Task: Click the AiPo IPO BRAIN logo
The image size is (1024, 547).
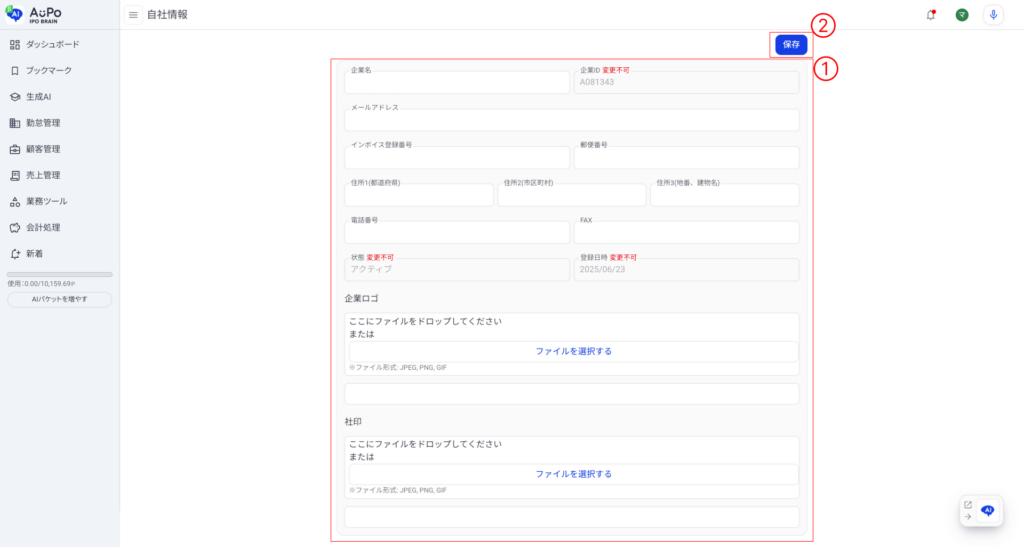Action: pyautogui.click(x=35, y=13)
